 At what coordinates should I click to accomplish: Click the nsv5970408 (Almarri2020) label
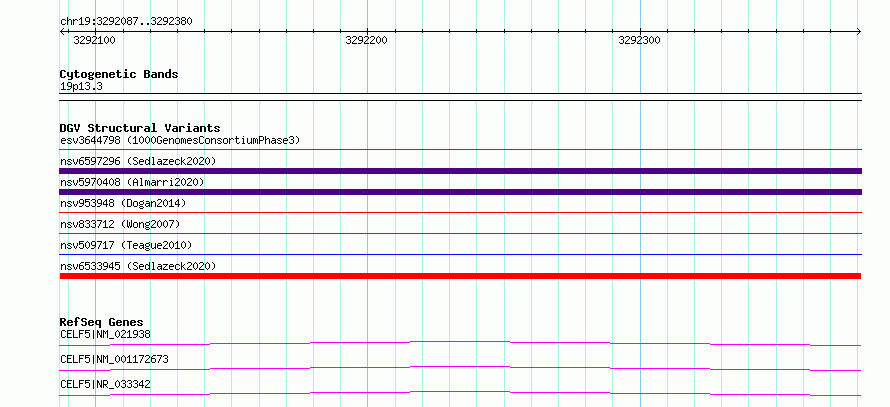pyautogui.click(x=132, y=182)
